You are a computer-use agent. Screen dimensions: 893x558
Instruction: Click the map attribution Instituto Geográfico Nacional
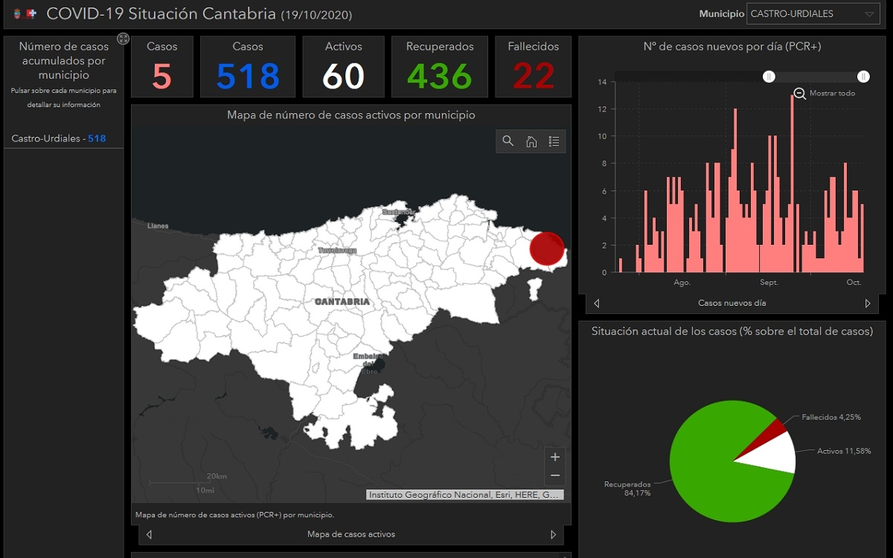465,495
